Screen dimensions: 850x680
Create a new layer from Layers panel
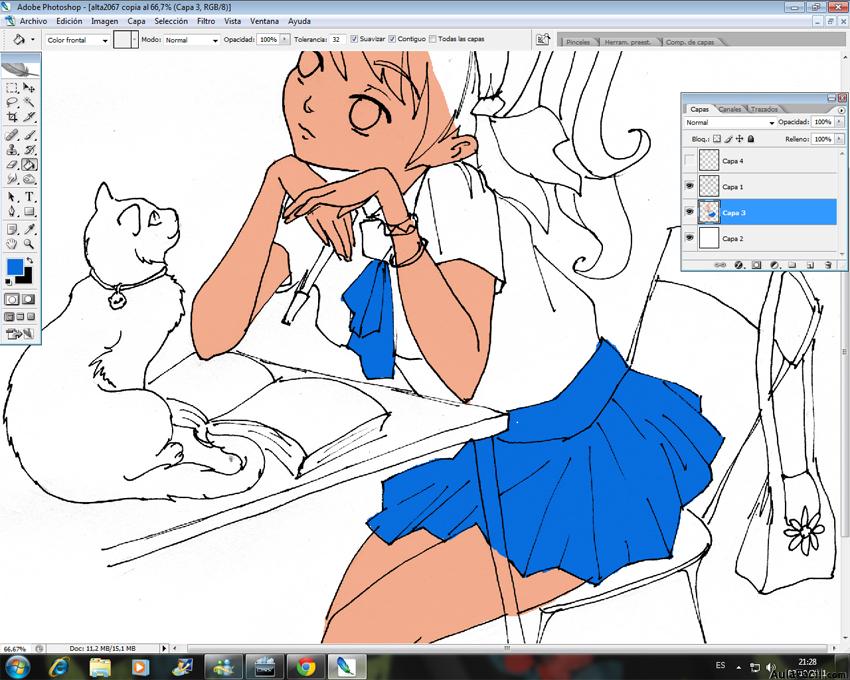tap(810, 265)
